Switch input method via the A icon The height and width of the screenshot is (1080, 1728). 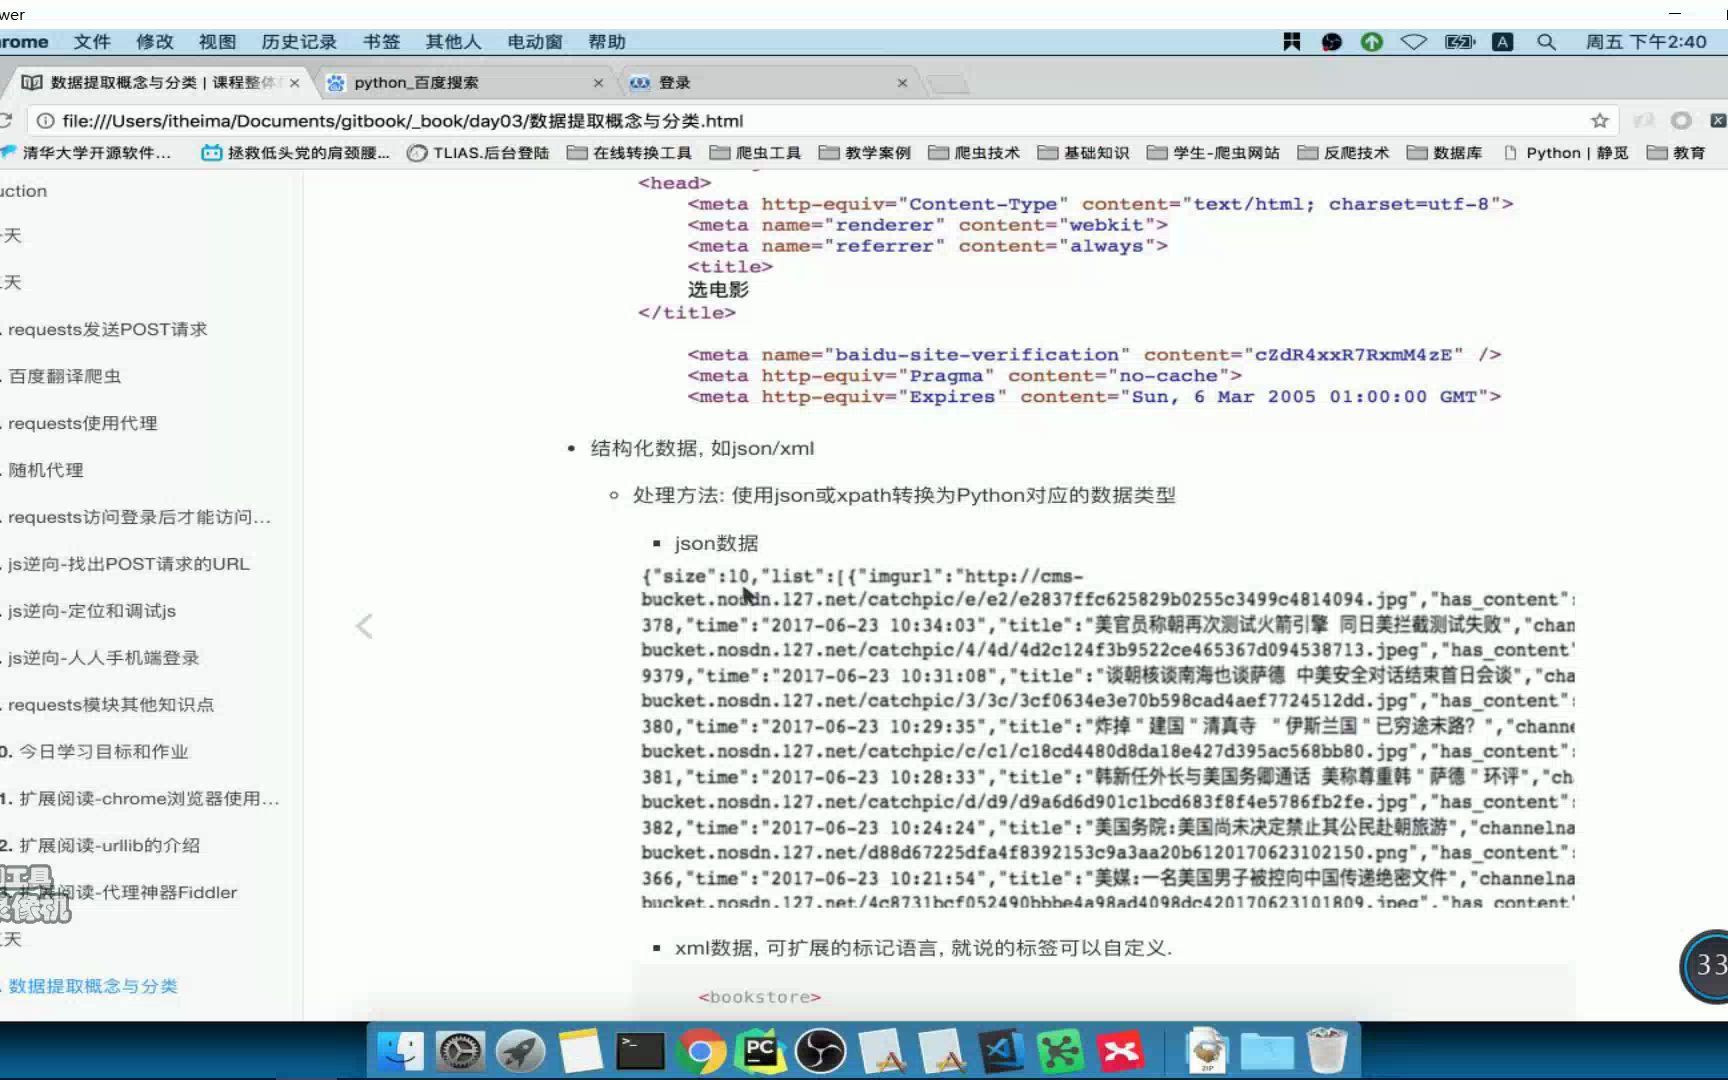click(1502, 42)
